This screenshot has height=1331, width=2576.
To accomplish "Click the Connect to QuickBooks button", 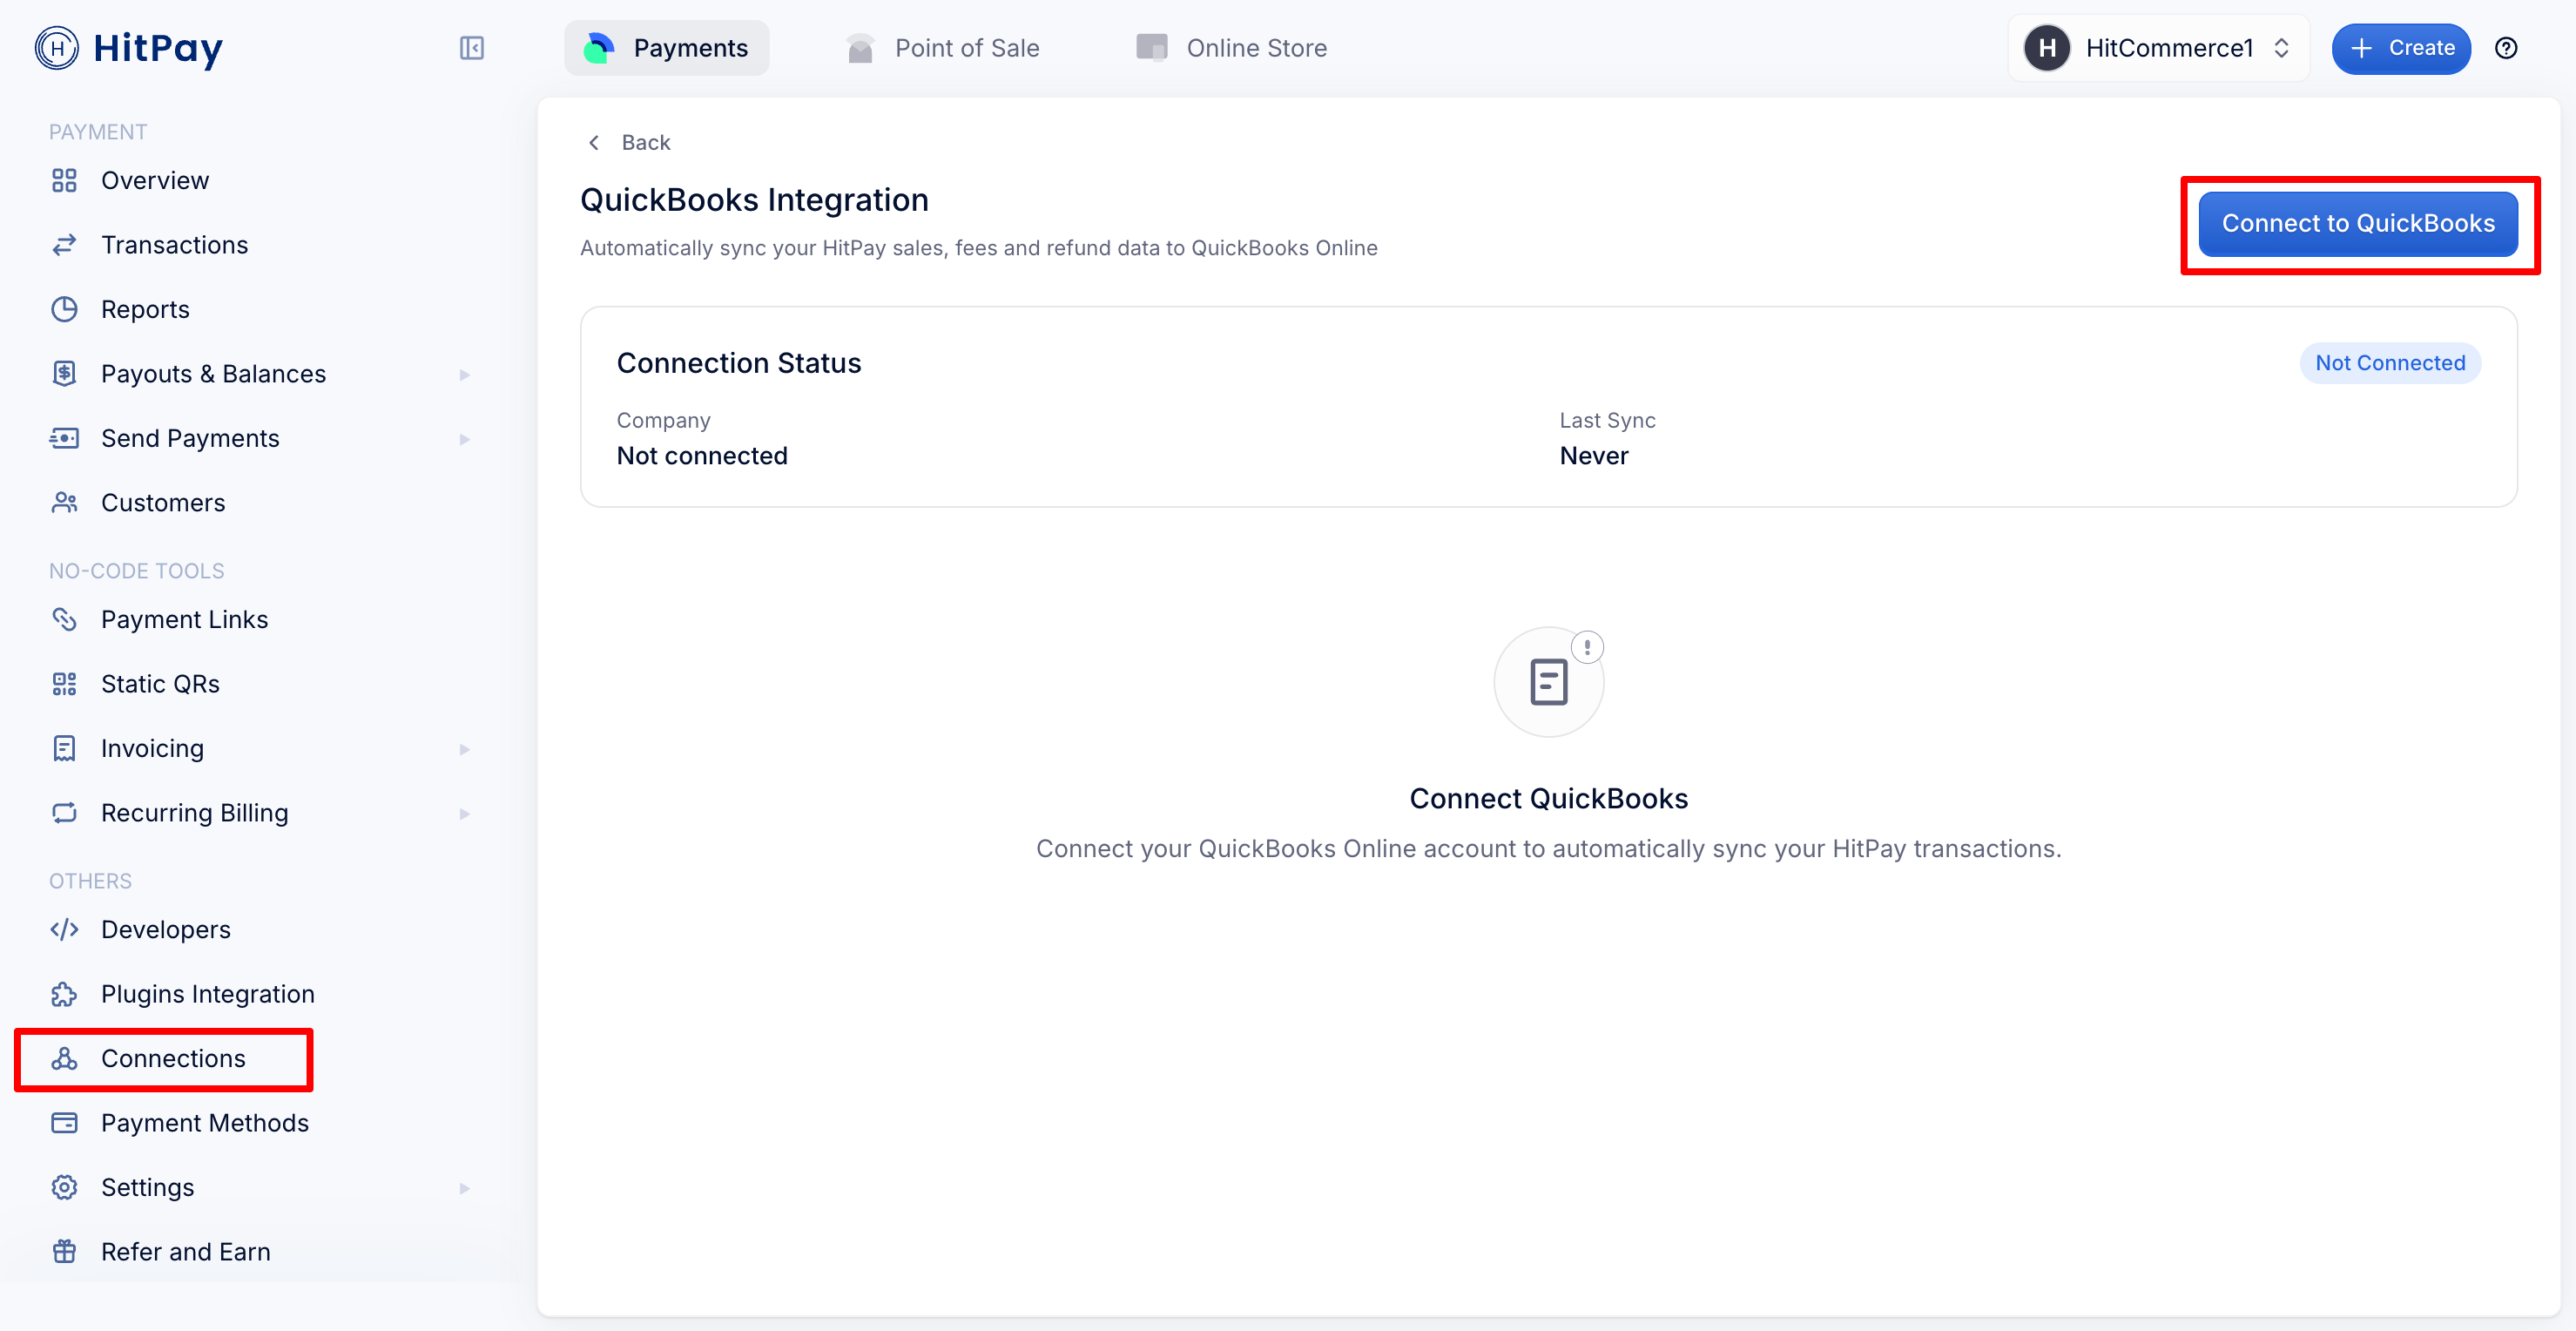I will tap(2358, 223).
